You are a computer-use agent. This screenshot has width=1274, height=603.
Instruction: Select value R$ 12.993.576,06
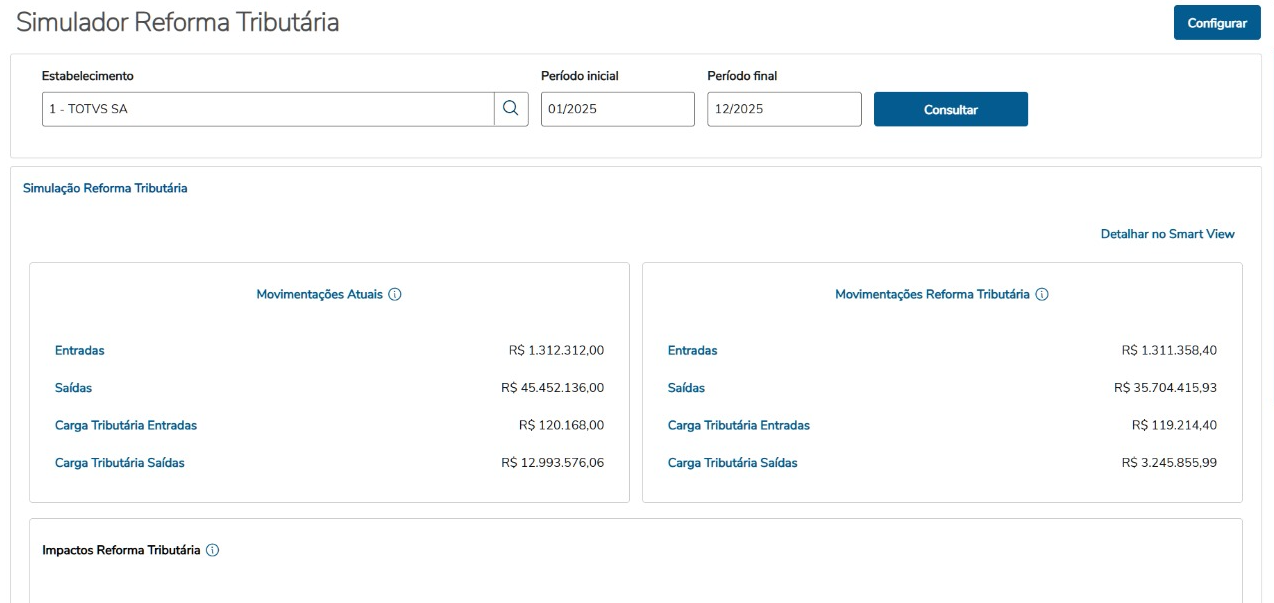[552, 463]
